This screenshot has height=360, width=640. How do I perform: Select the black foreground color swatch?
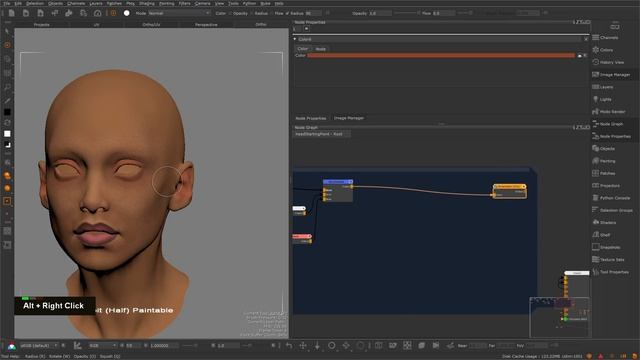point(7,112)
